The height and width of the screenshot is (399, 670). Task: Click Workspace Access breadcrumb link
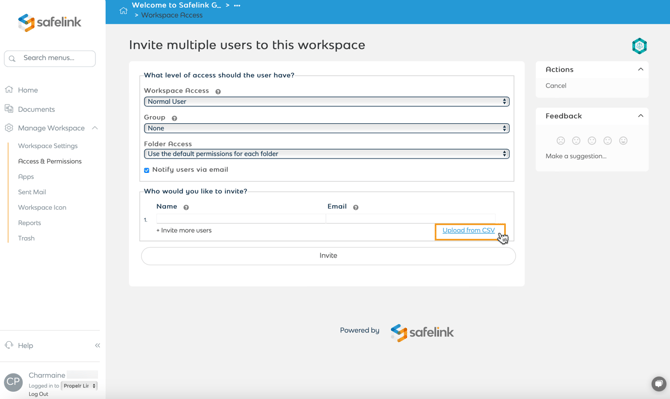pyautogui.click(x=172, y=15)
